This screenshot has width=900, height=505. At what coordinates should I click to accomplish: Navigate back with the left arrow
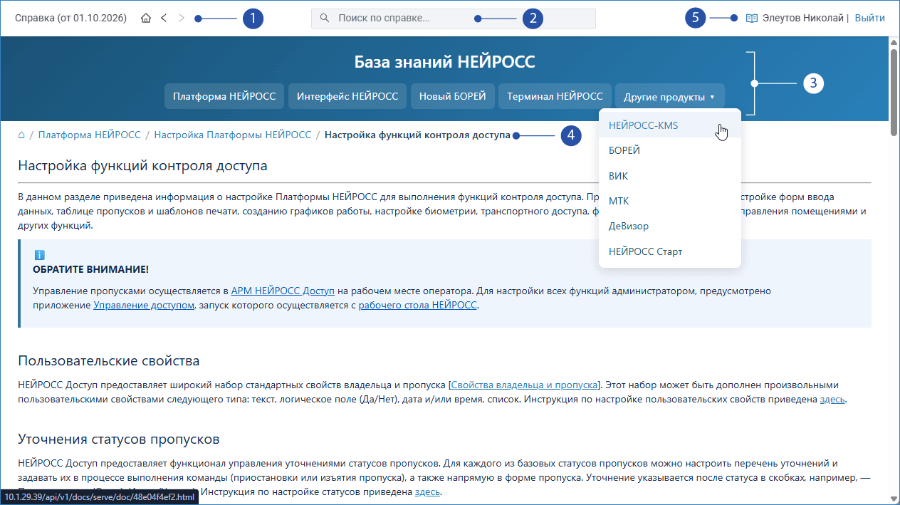tap(164, 18)
